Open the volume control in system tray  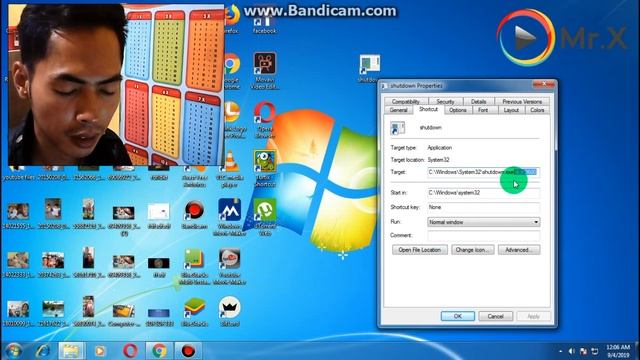[x=571, y=351]
